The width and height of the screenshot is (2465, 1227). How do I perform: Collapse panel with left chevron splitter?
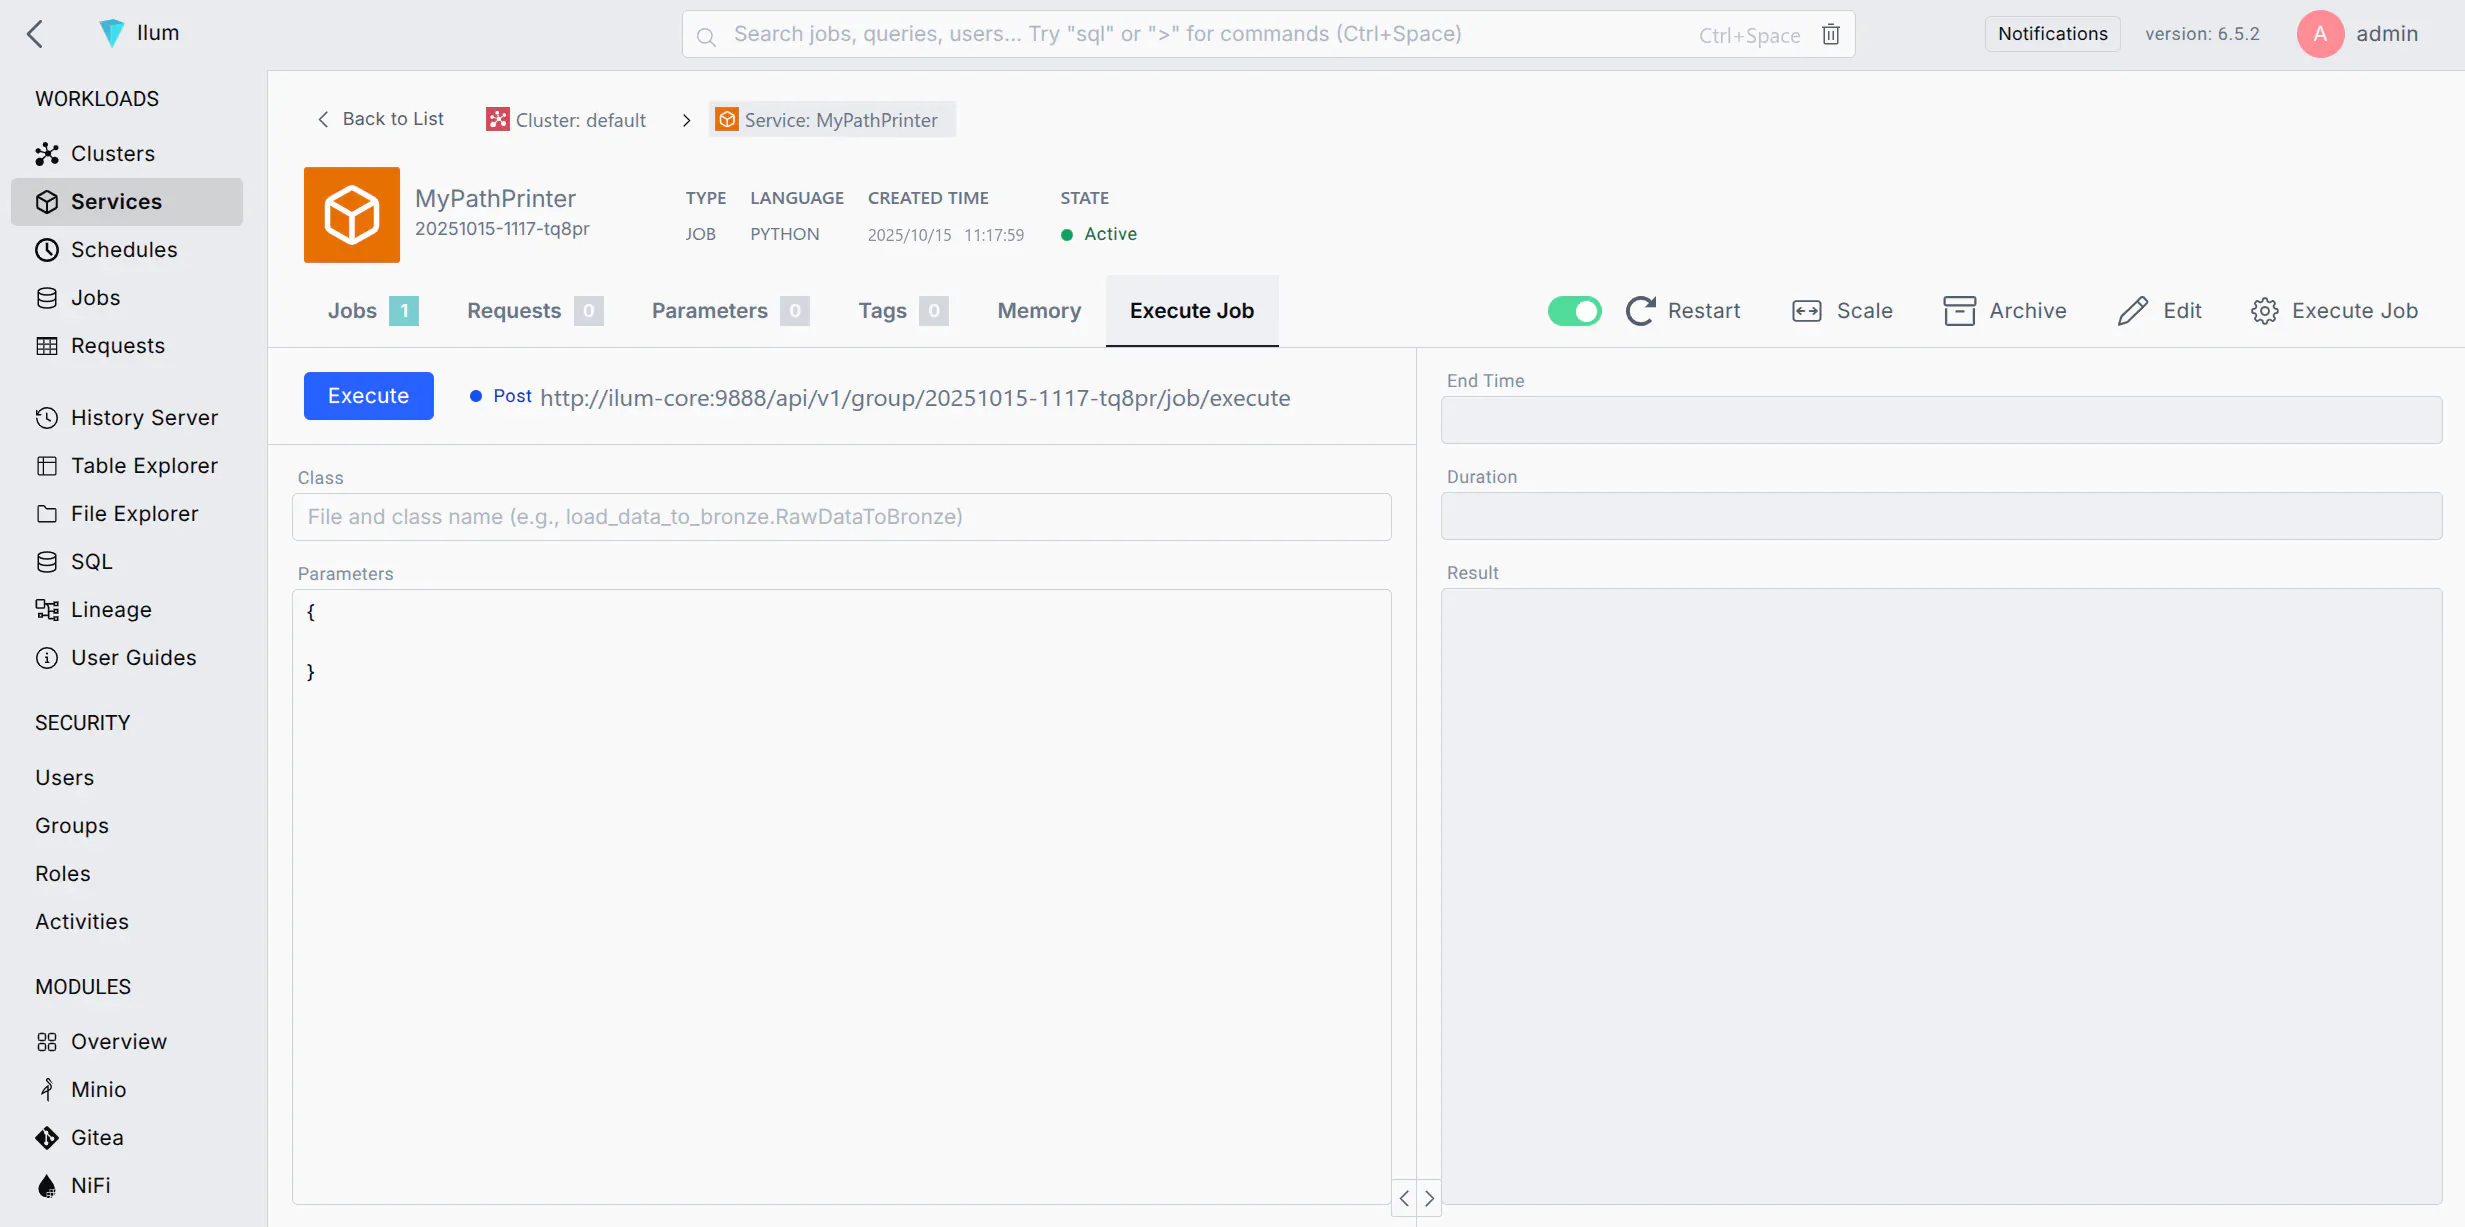coord(1404,1198)
